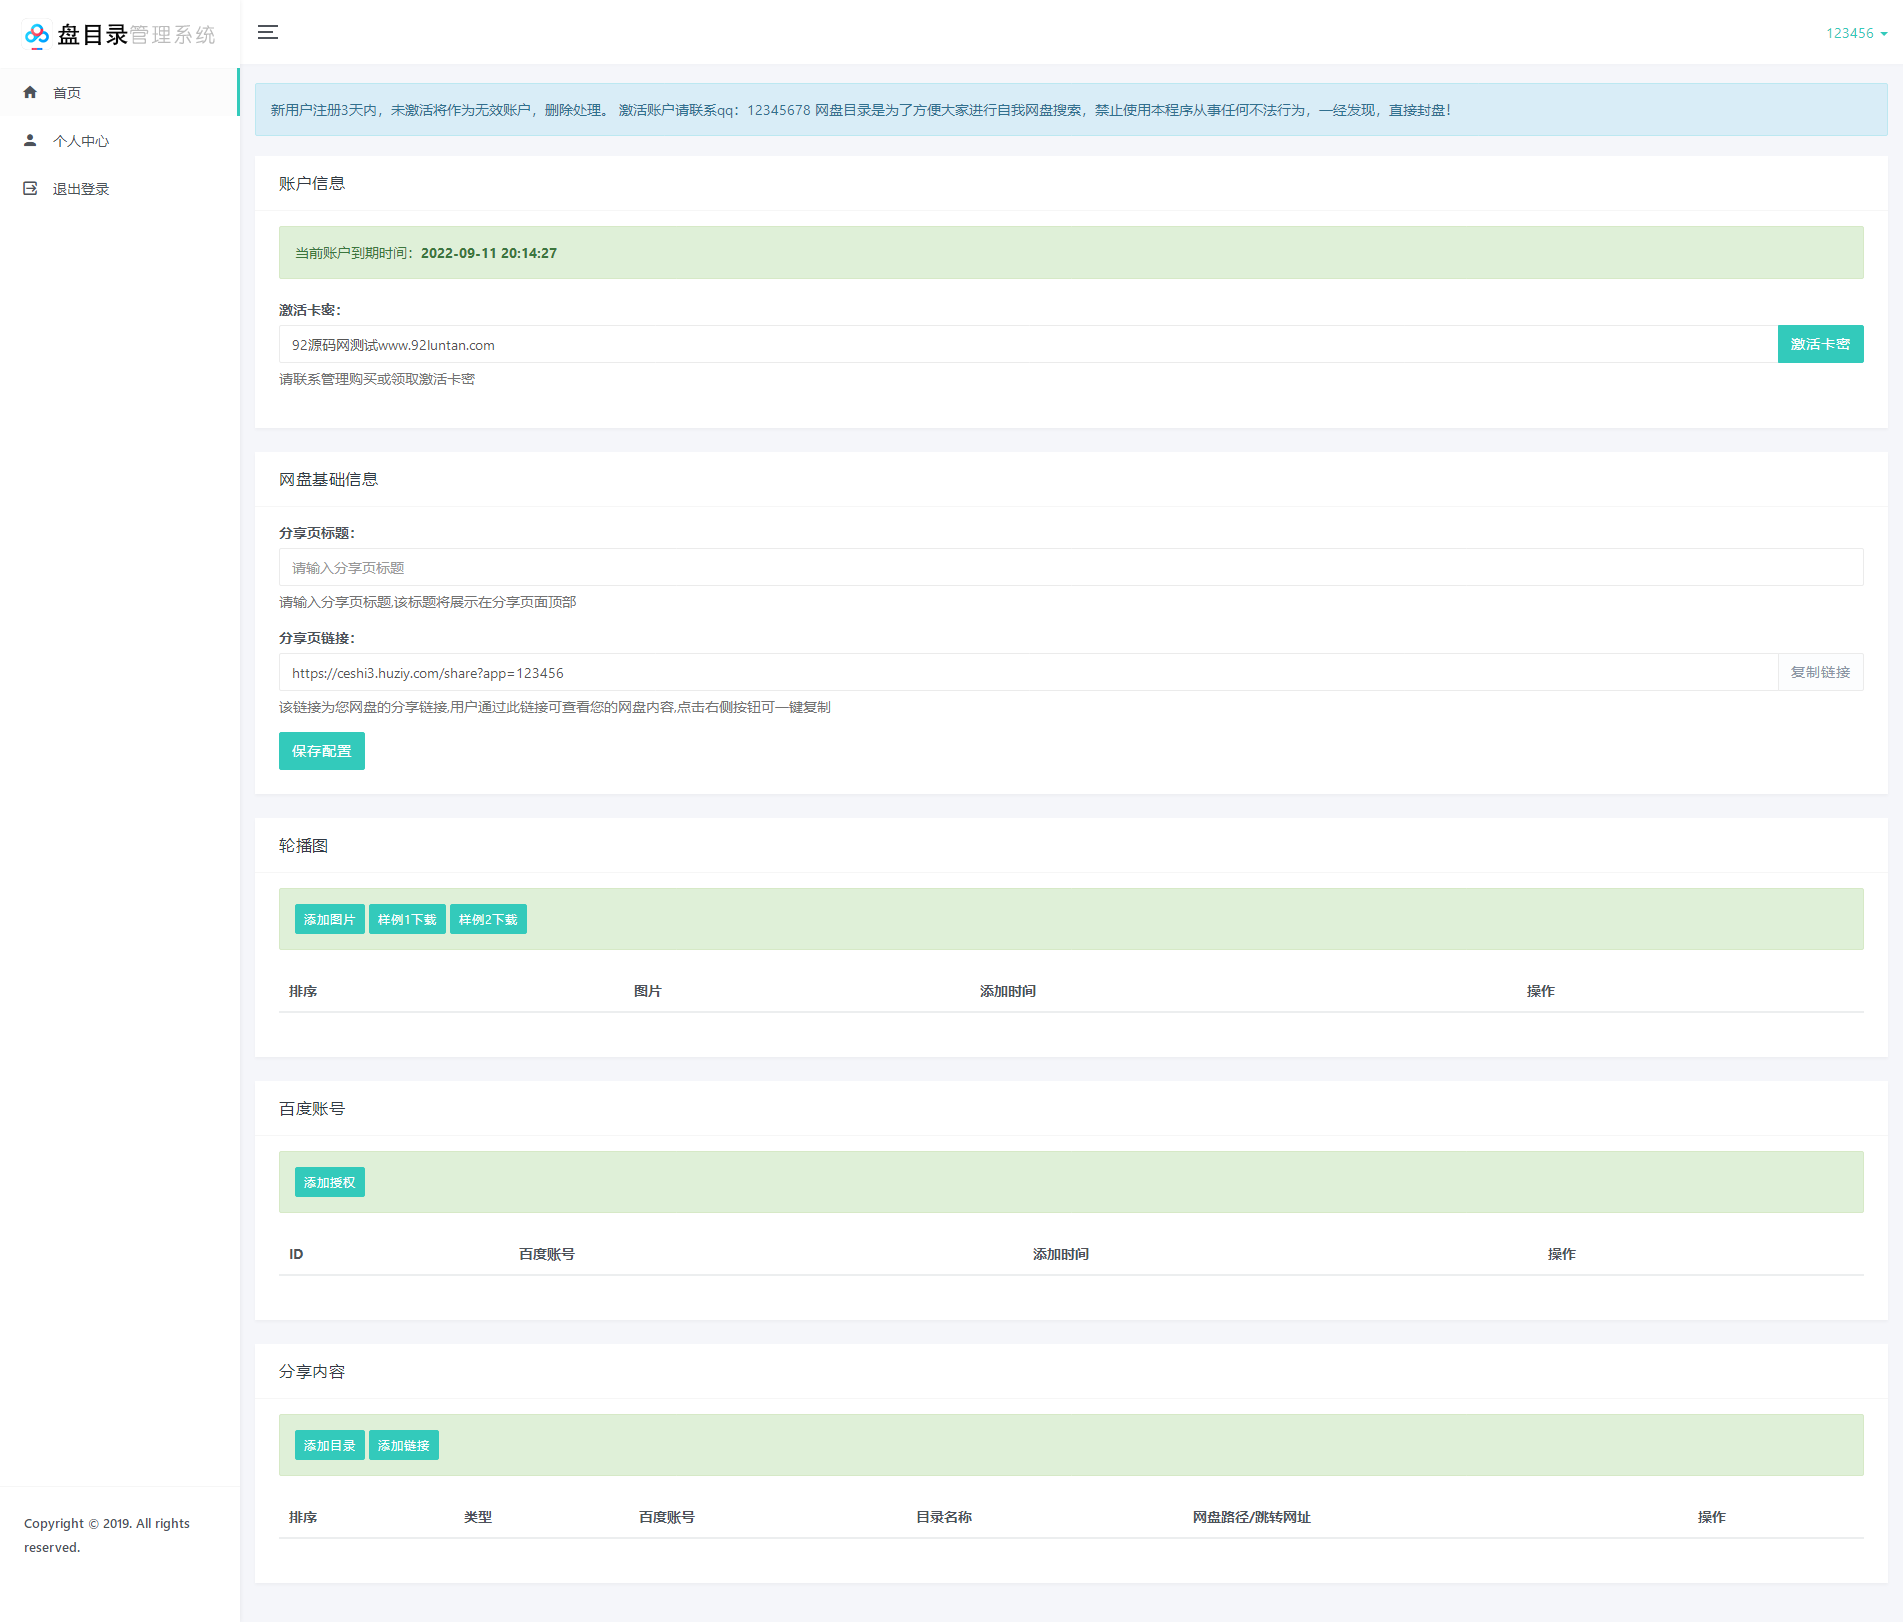This screenshot has height=1622, width=1903.
Task: Click the 复制链接 button
Action: click(x=1820, y=672)
